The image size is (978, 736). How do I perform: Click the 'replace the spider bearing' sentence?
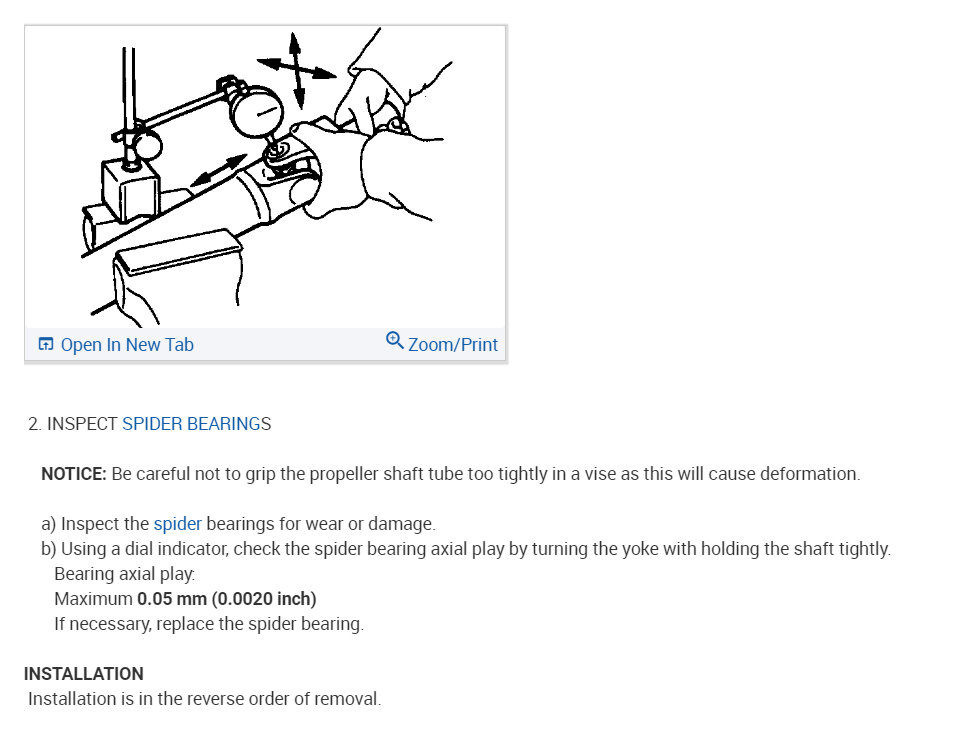click(209, 624)
